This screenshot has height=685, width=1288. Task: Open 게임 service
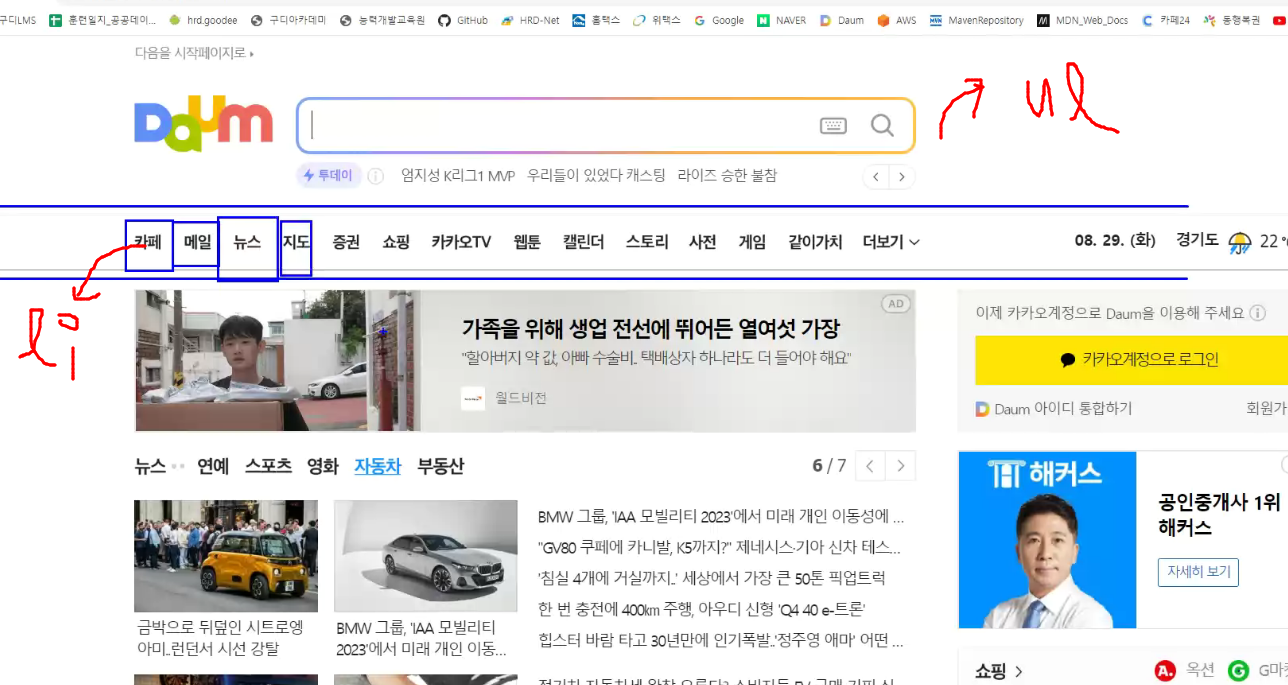click(x=752, y=242)
